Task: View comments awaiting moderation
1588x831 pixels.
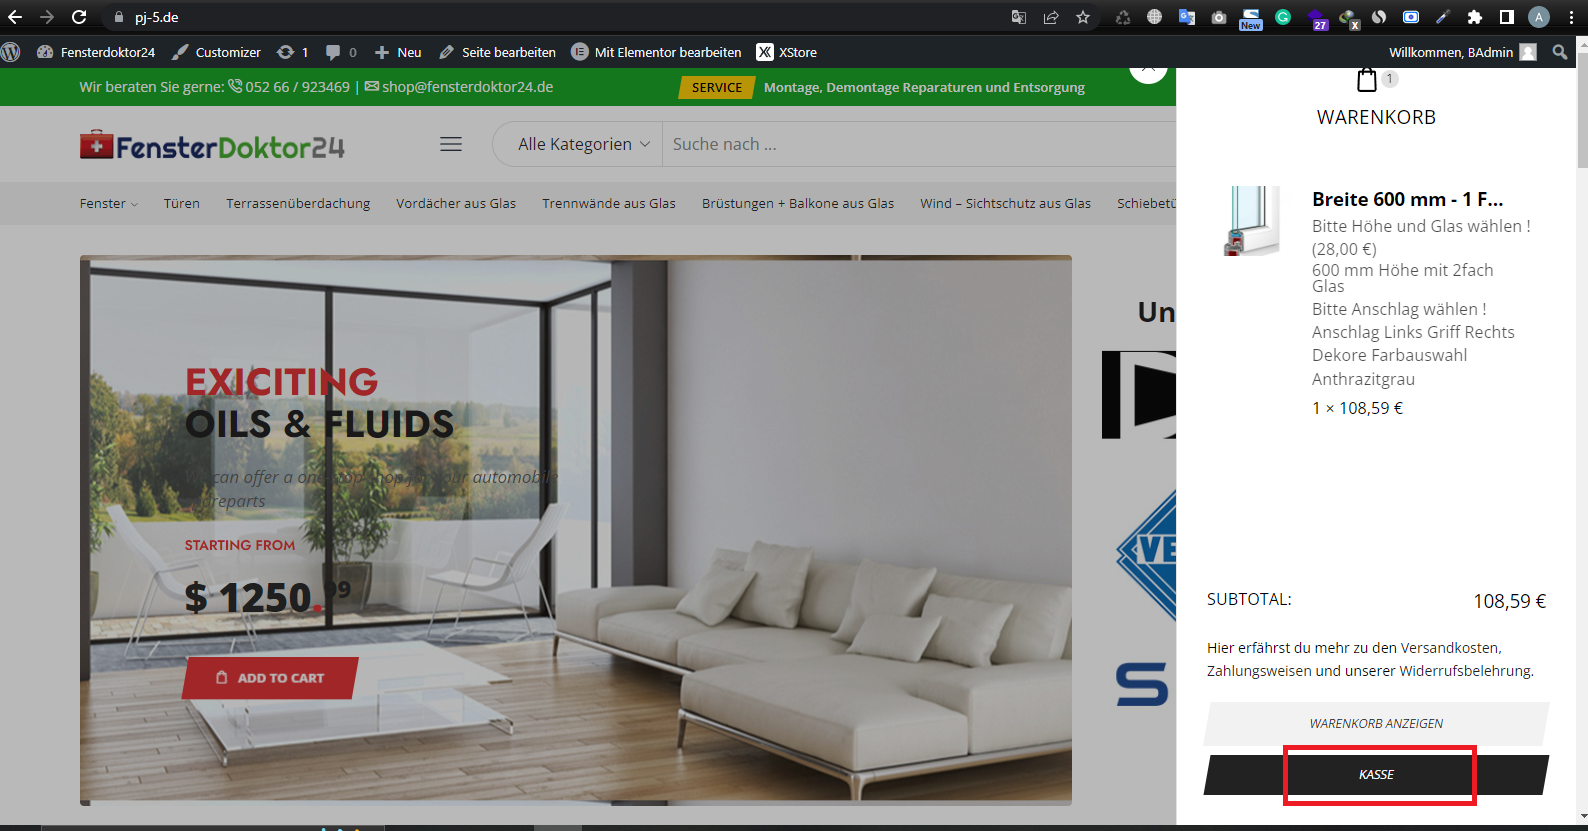Action: 341,52
